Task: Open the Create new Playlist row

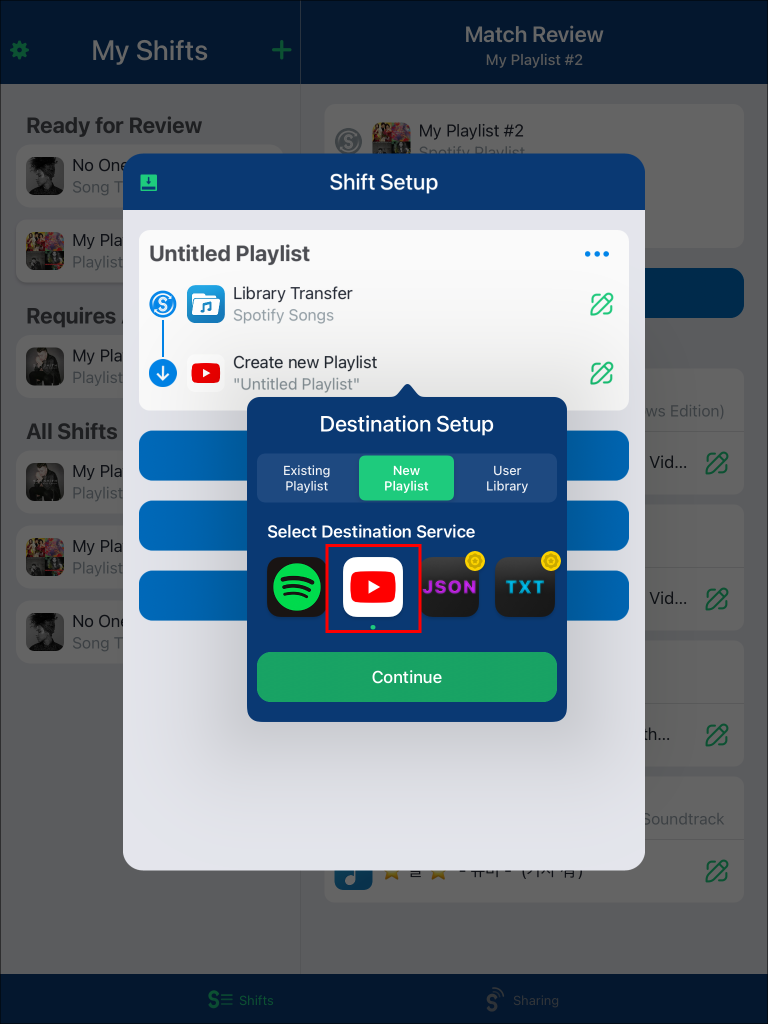Action: [x=305, y=373]
